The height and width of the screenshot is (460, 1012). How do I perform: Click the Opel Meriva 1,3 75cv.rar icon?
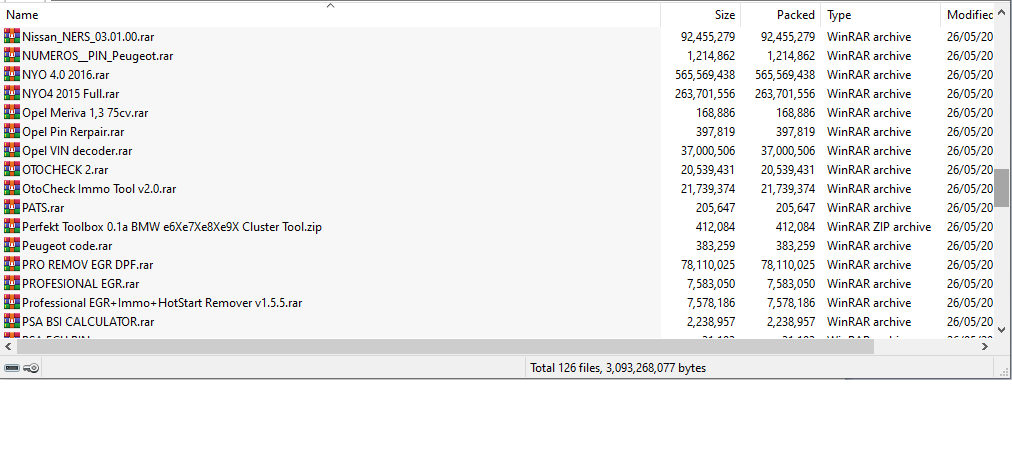pos(12,112)
